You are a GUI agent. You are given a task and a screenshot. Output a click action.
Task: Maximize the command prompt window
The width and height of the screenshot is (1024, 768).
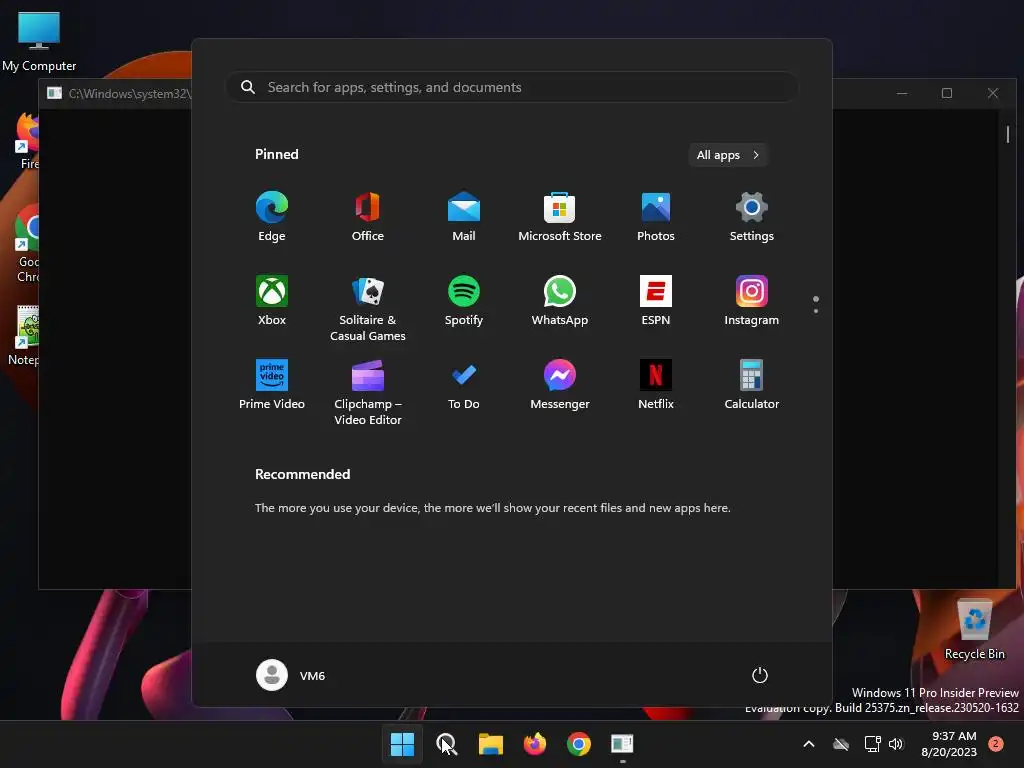[x=947, y=93]
